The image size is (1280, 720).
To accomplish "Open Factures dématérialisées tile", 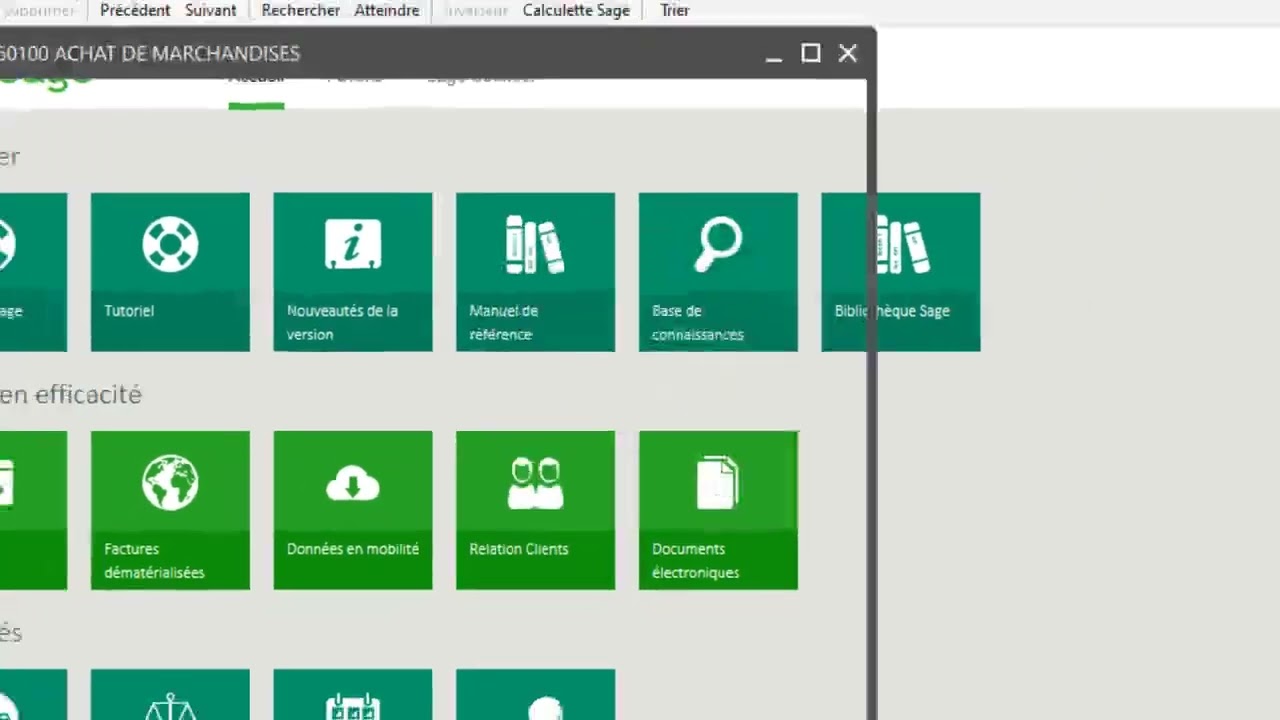I will (170, 510).
